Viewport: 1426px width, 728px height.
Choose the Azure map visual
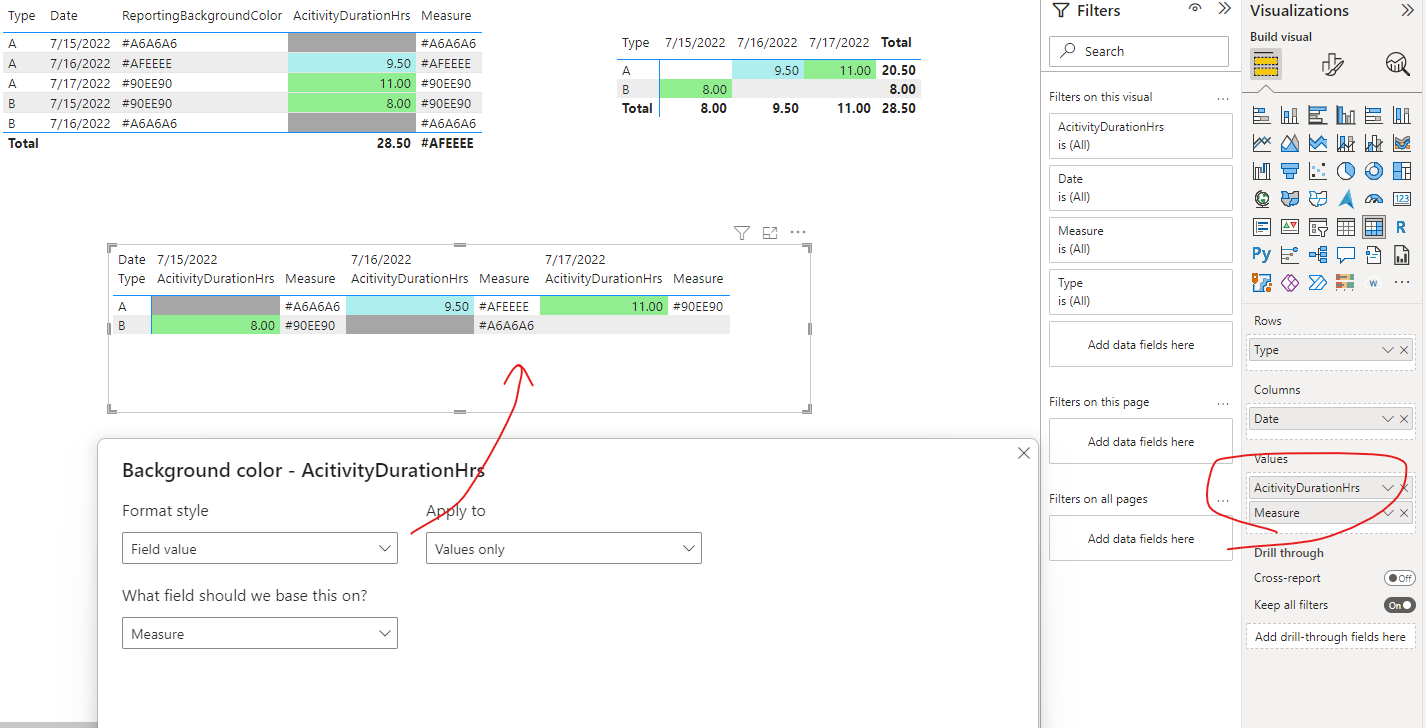pos(1346,199)
